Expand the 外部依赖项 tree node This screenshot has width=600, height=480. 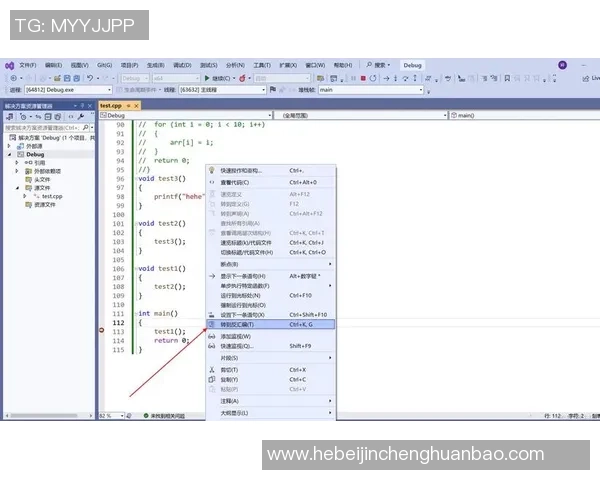pyautogui.click(x=16, y=171)
